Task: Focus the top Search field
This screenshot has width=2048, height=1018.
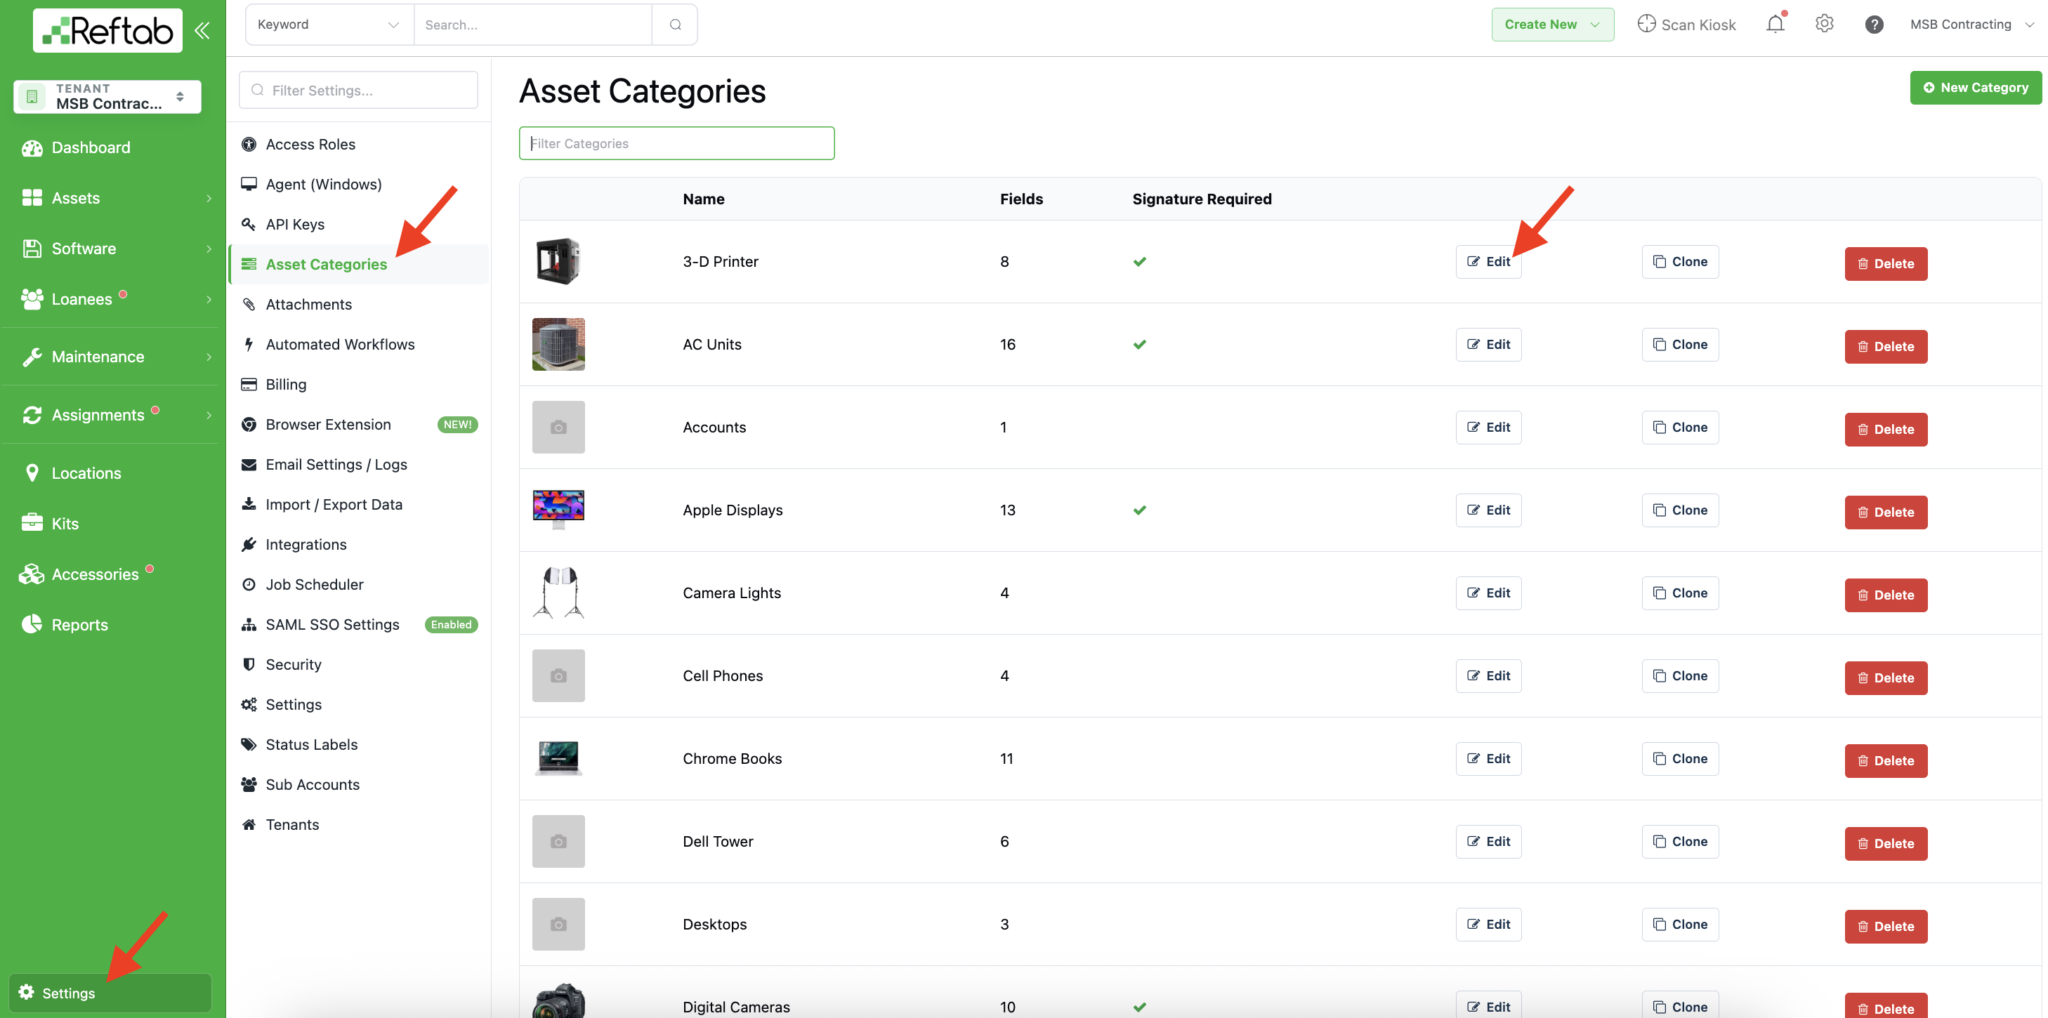Action: coord(533,25)
